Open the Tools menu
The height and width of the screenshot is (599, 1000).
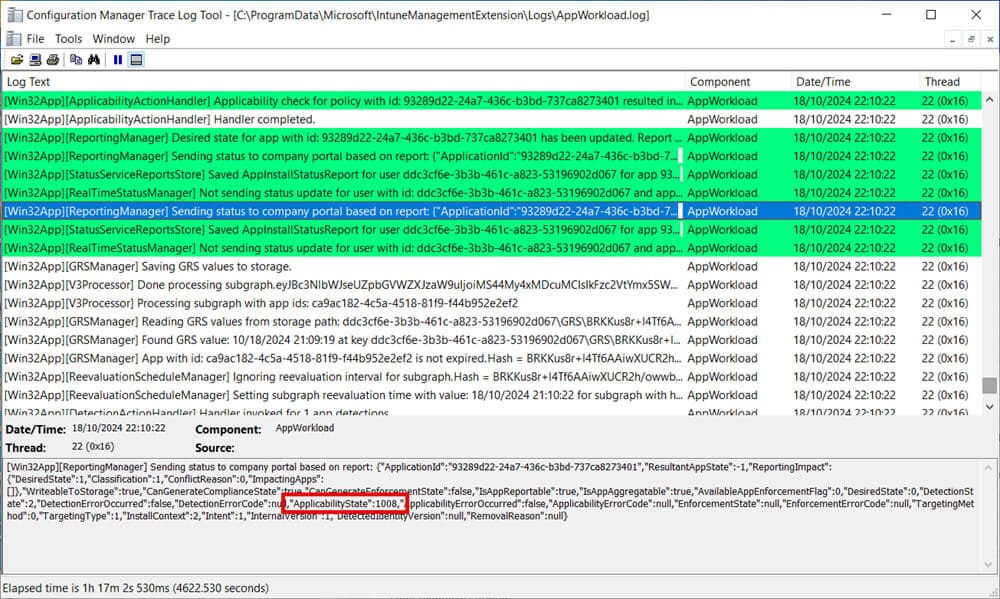click(68, 39)
